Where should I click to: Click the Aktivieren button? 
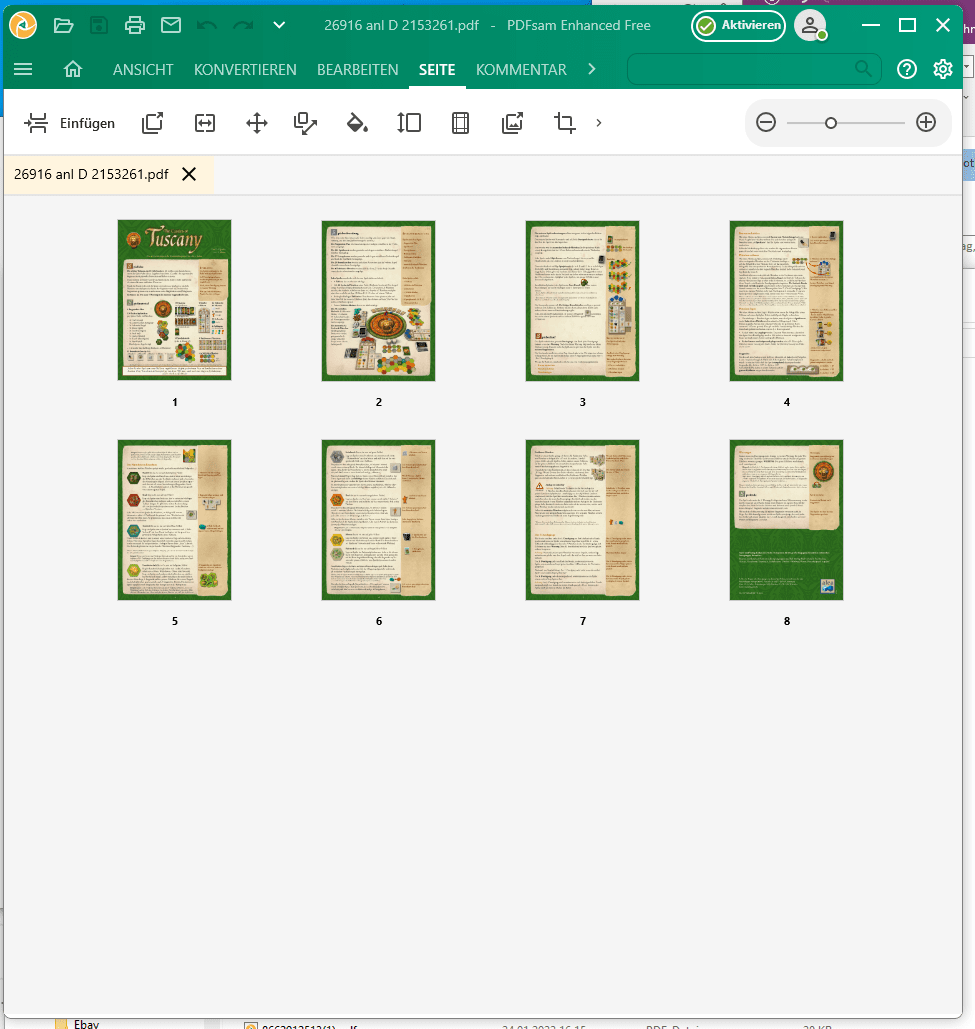[x=738, y=26]
